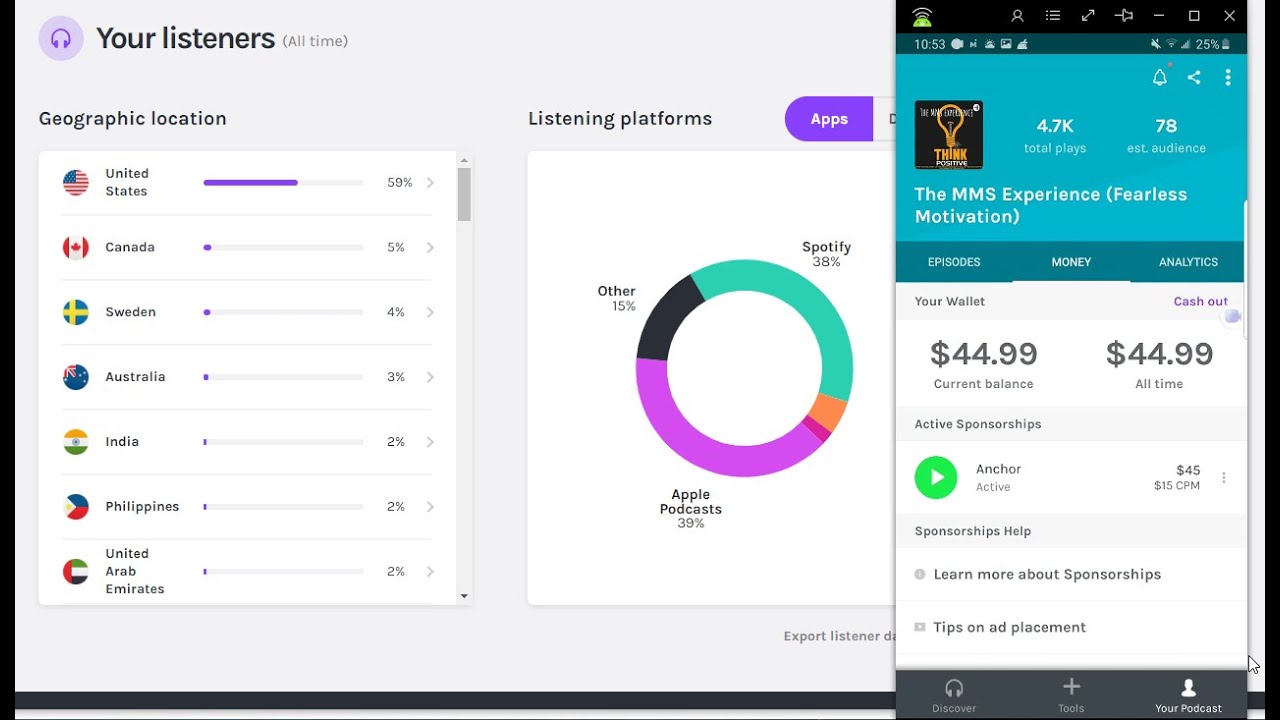1280x720 pixels.
Task: Click the podcast title The MMS Experience
Action: tap(1050, 205)
